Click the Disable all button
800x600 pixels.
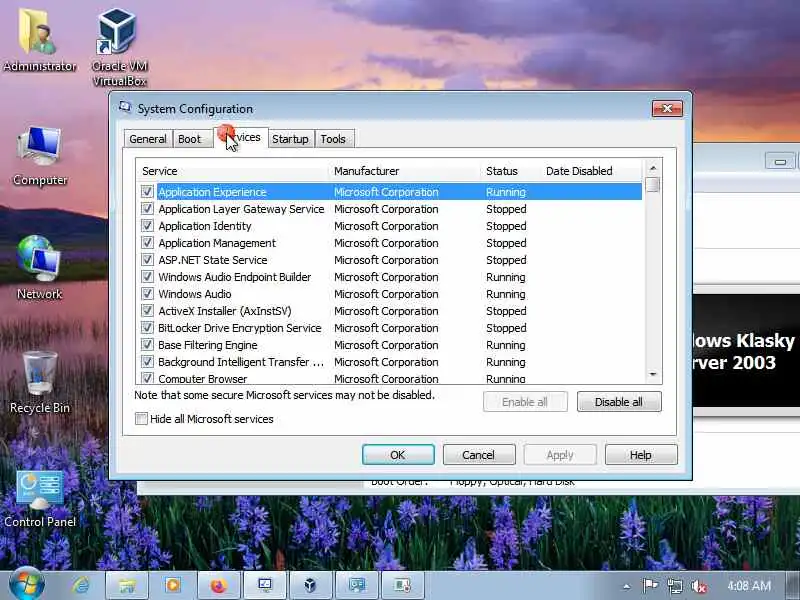[x=619, y=402]
